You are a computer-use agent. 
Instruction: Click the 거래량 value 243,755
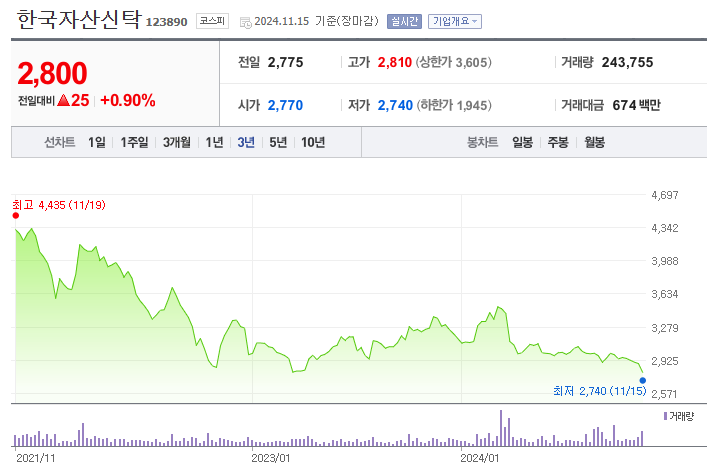coord(627,62)
